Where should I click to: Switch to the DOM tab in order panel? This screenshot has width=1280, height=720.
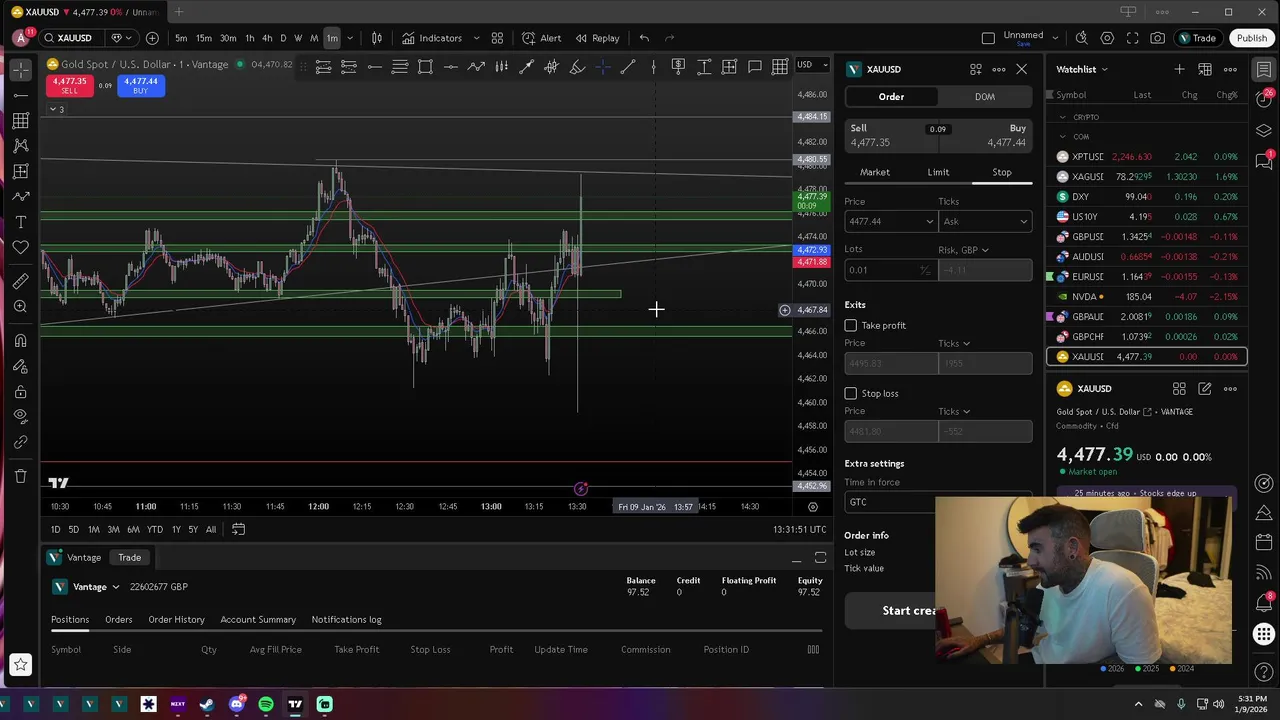(984, 97)
